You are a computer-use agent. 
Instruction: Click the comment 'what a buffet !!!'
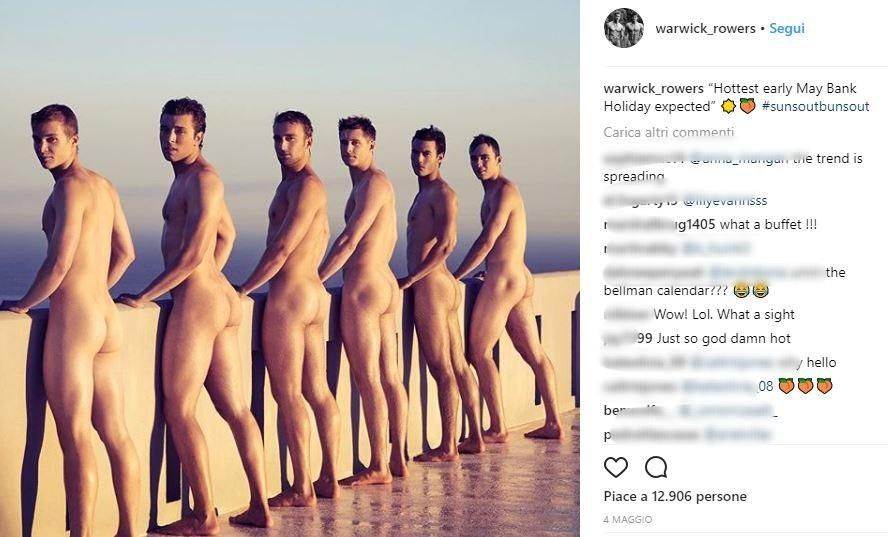click(x=768, y=225)
